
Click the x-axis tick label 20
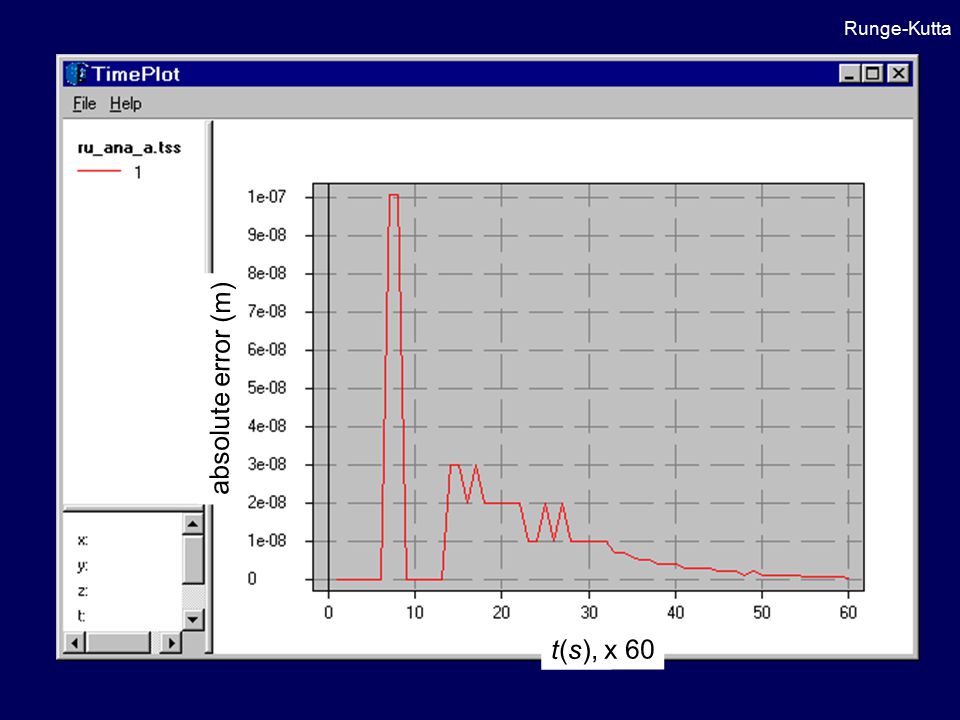[x=501, y=612]
